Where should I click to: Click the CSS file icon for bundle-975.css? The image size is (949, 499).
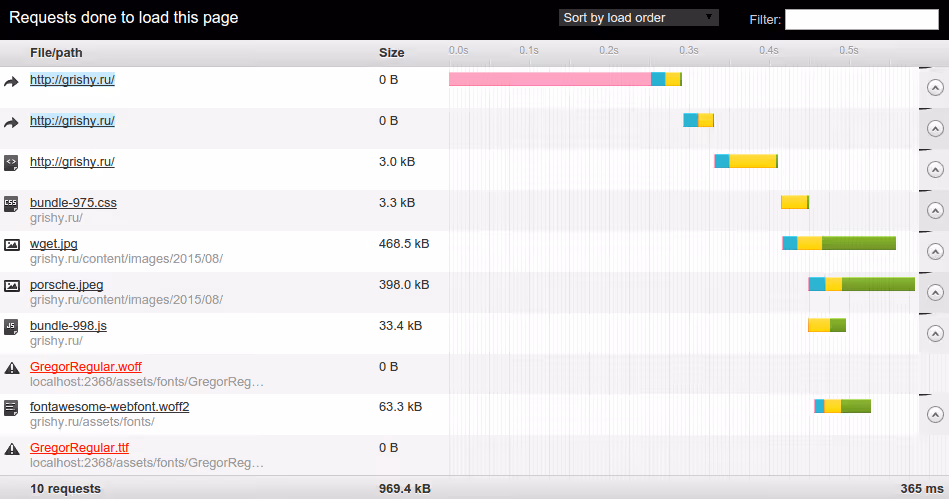point(12,203)
